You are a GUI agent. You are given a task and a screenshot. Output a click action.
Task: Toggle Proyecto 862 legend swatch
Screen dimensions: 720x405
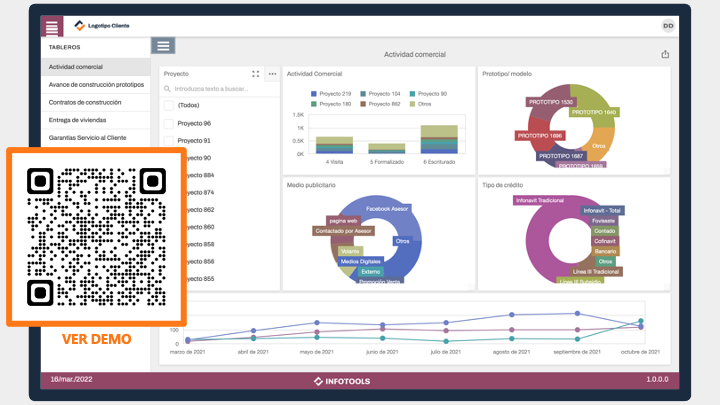363,104
